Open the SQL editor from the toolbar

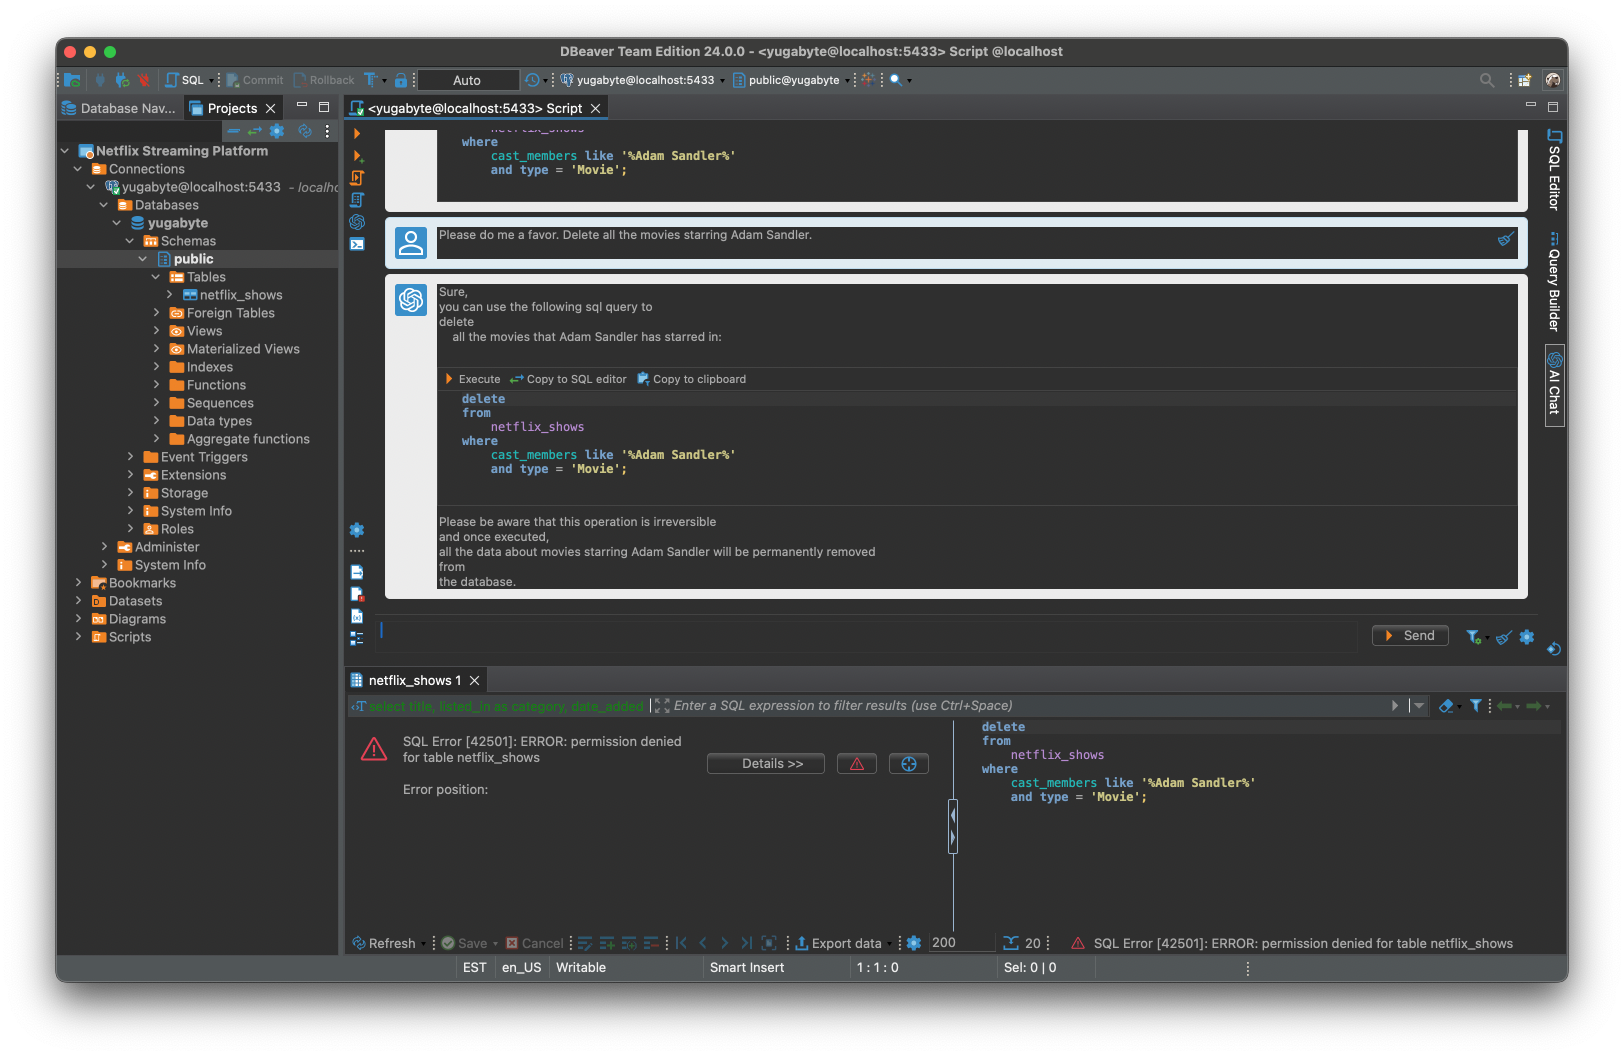(185, 80)
